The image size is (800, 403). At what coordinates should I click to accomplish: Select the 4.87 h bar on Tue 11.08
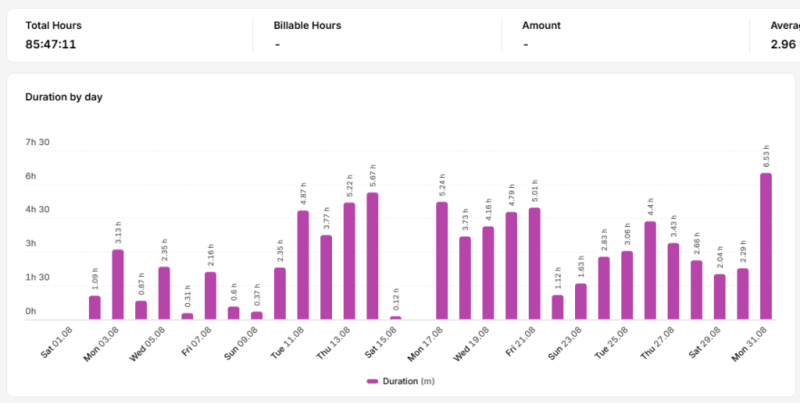[x=303, y=265]
